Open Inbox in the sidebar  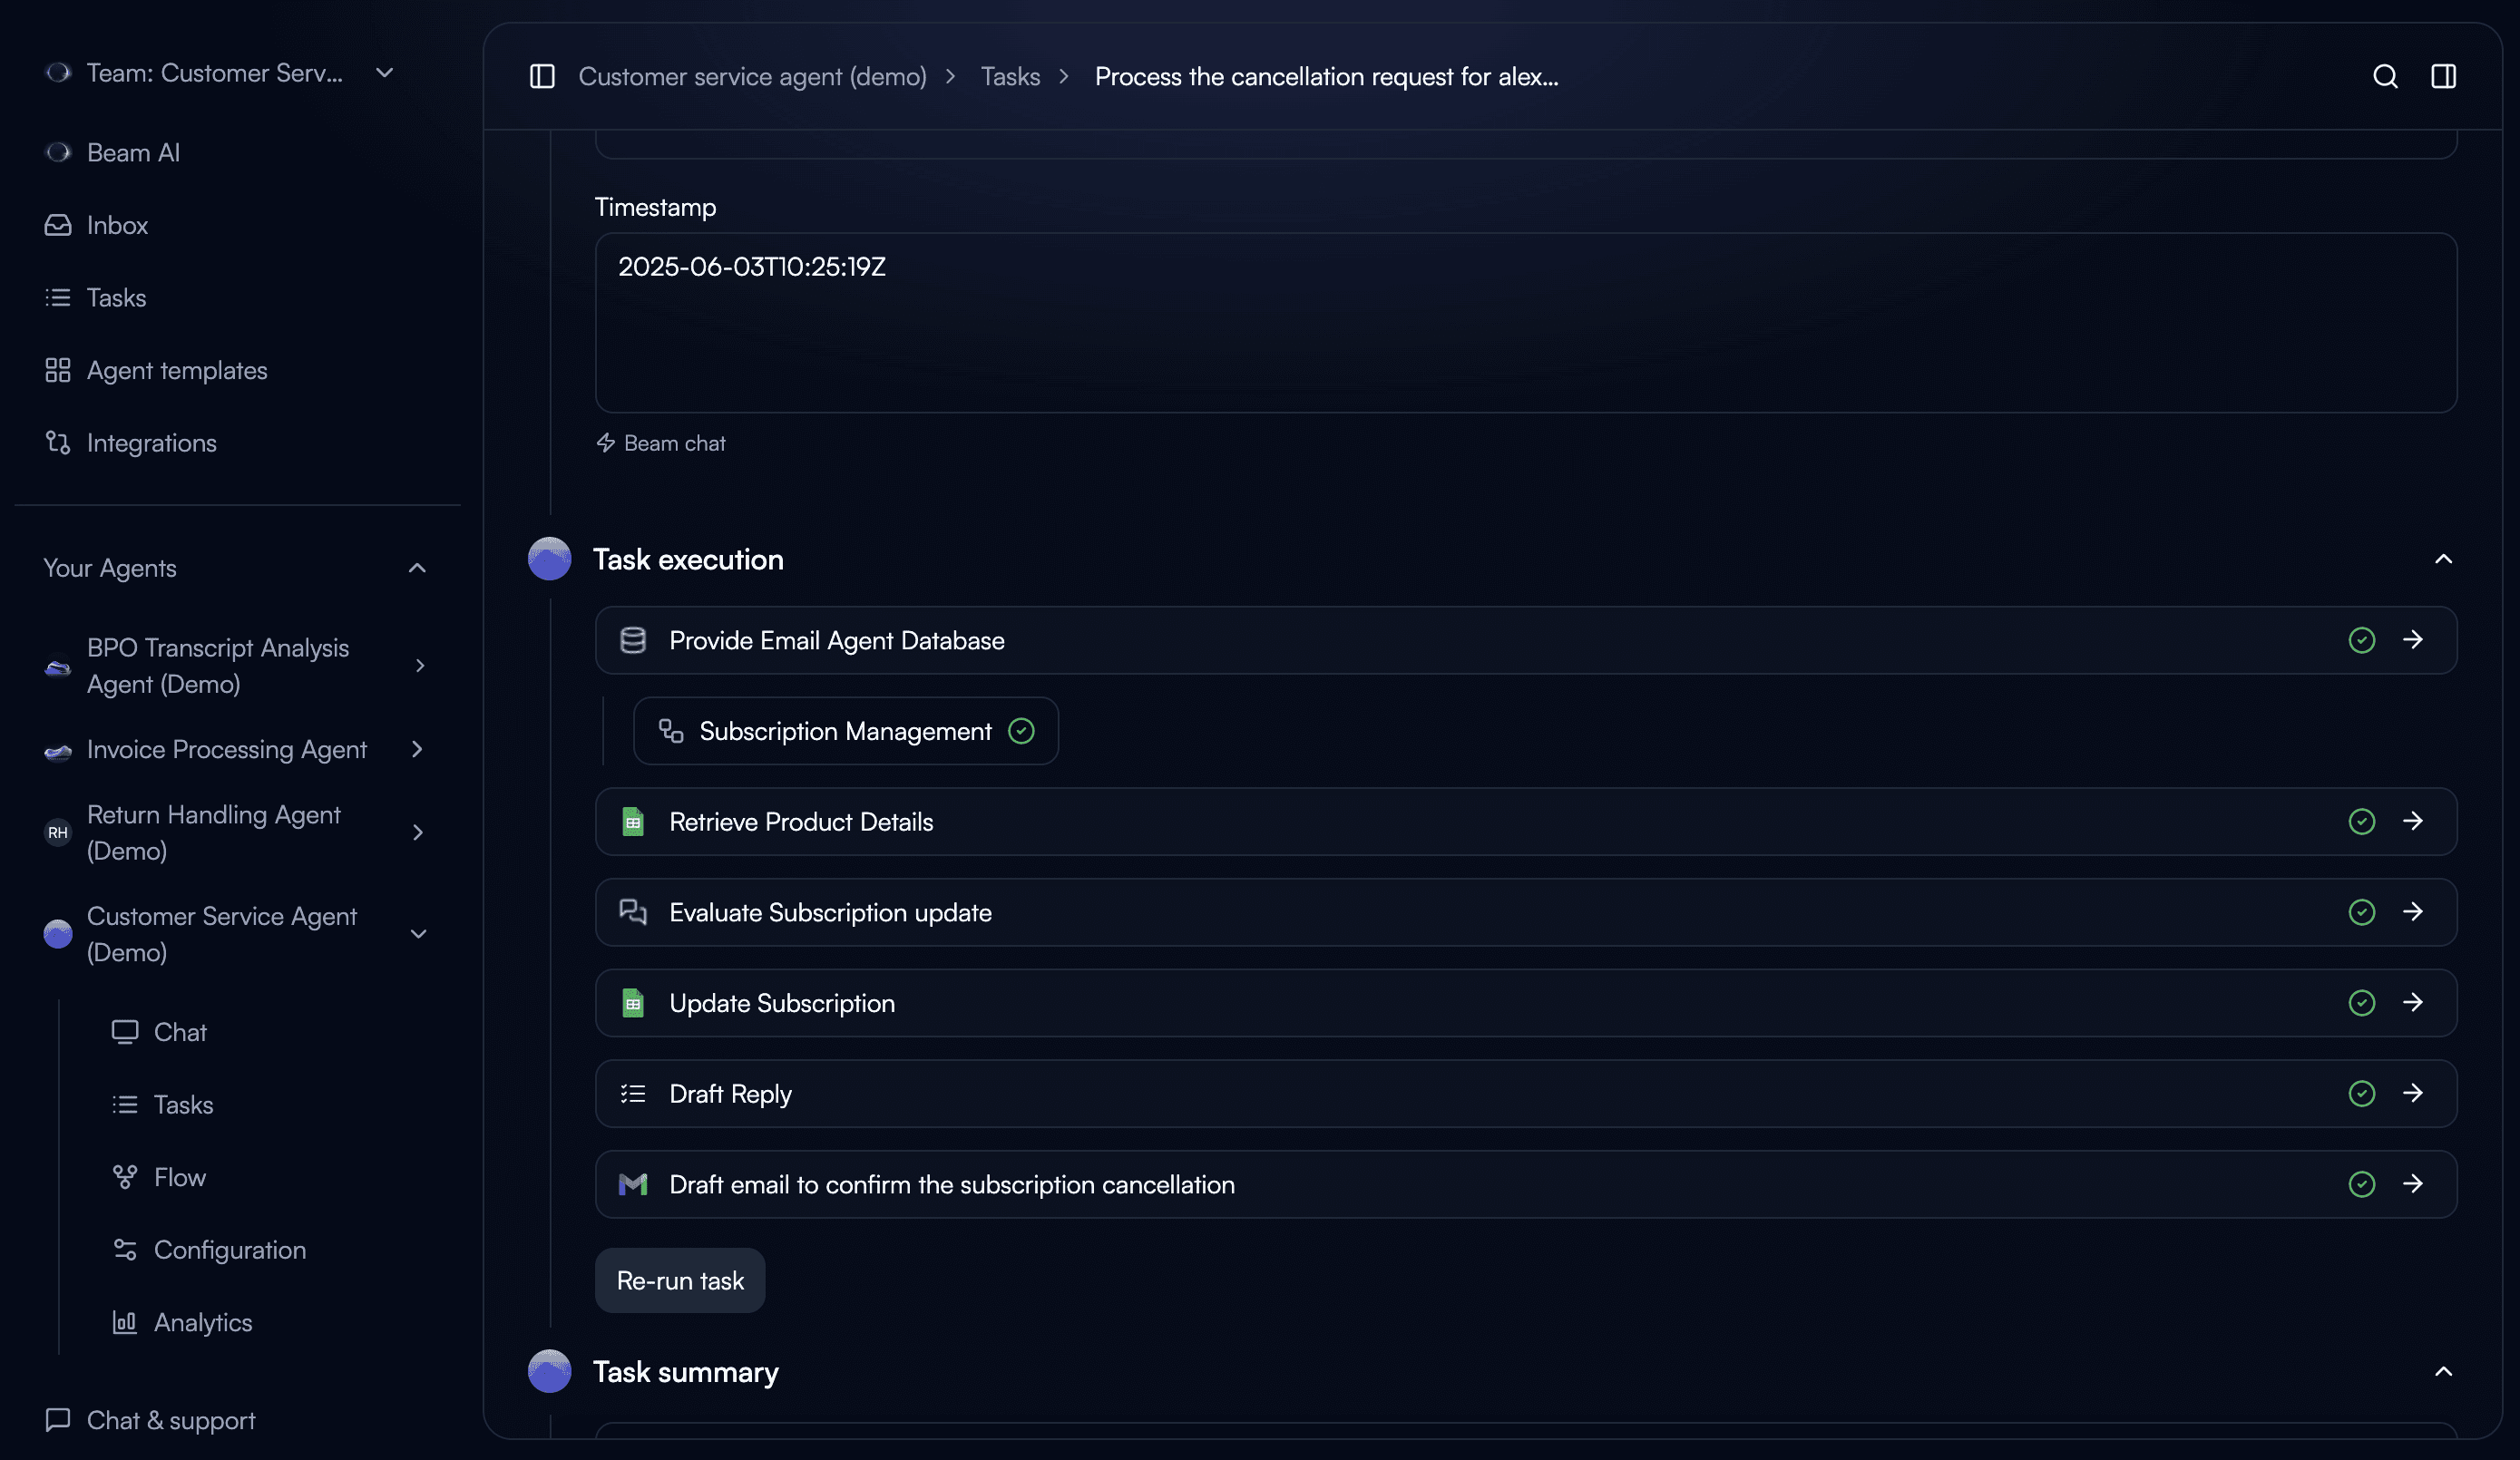tap(117, 226)
